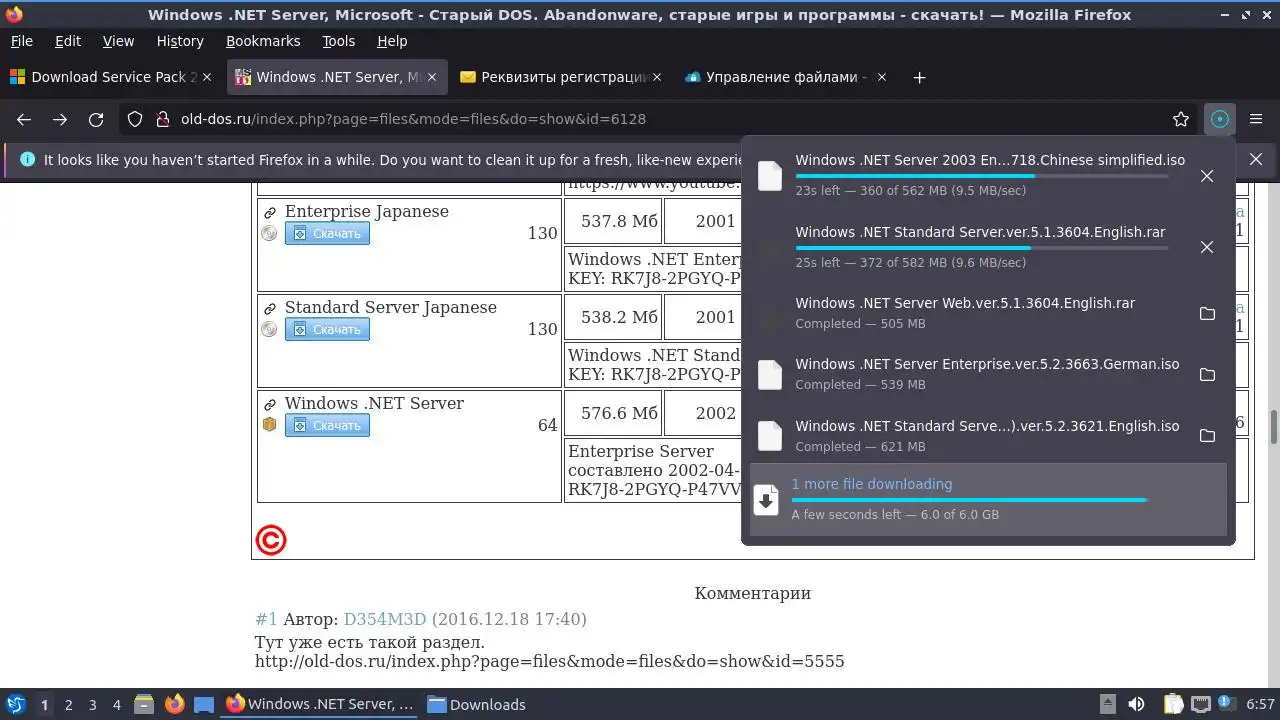This screenshot has width=1280, height=720.
Task: Open the History menu
Action: 180,41
